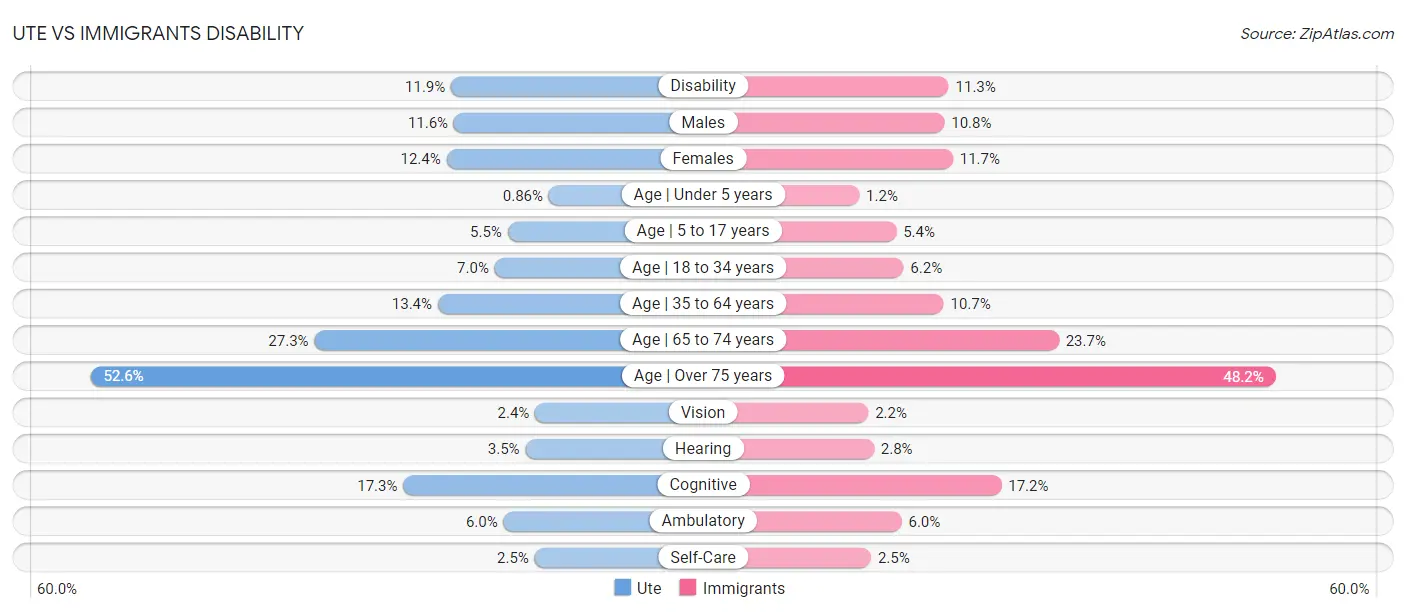Click the blue Ute legend swatch

[622, 588]
